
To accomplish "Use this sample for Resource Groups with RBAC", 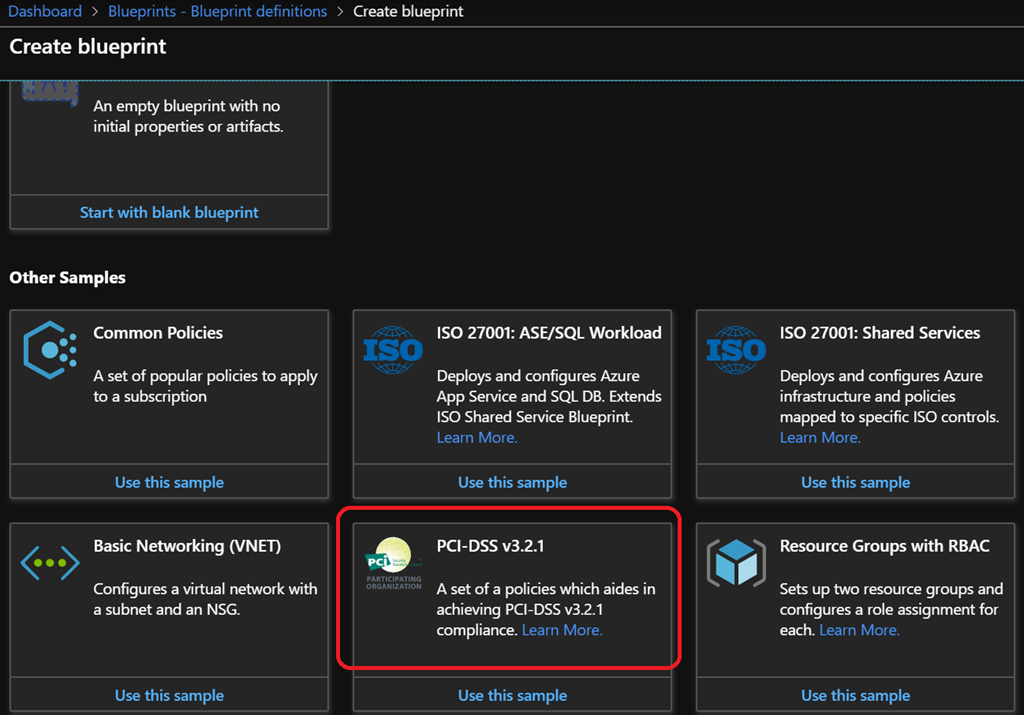I will click(x=855, y=695).
